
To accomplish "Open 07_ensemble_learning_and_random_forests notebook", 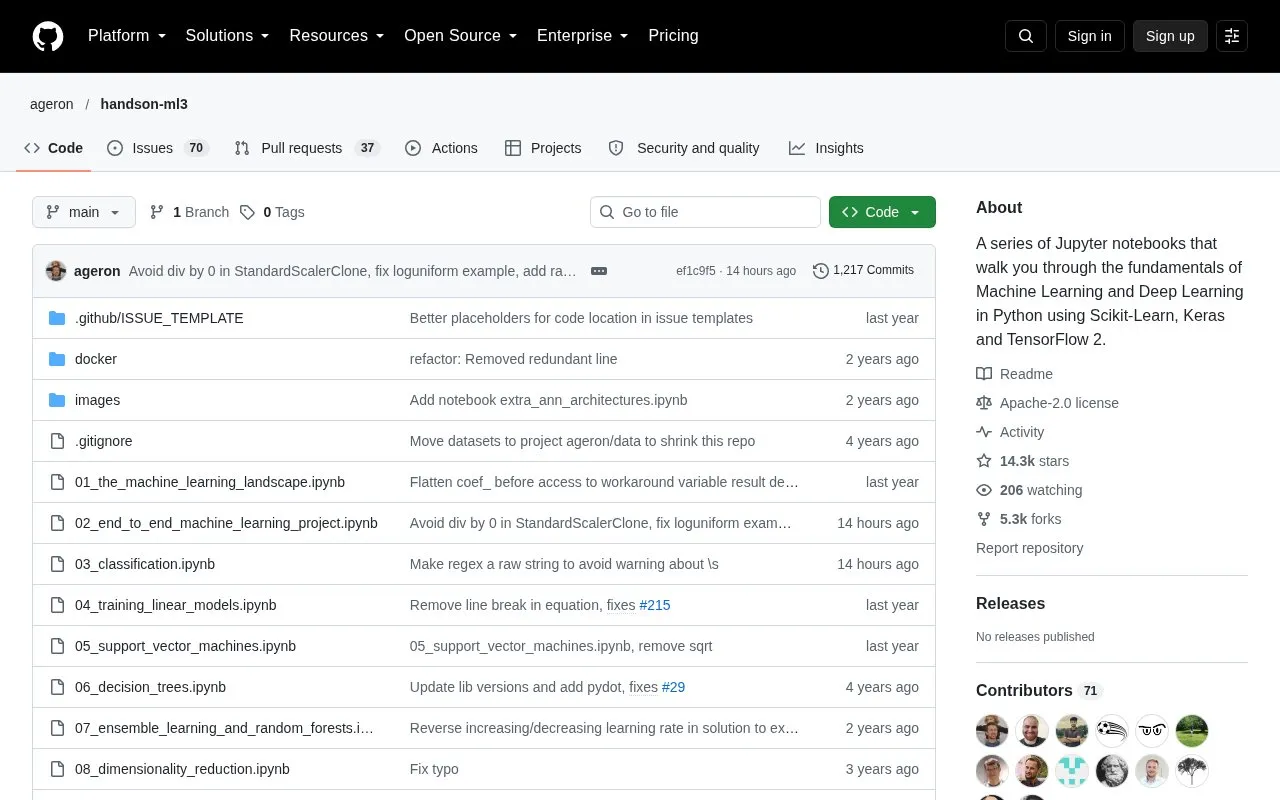I will (224, 728).
